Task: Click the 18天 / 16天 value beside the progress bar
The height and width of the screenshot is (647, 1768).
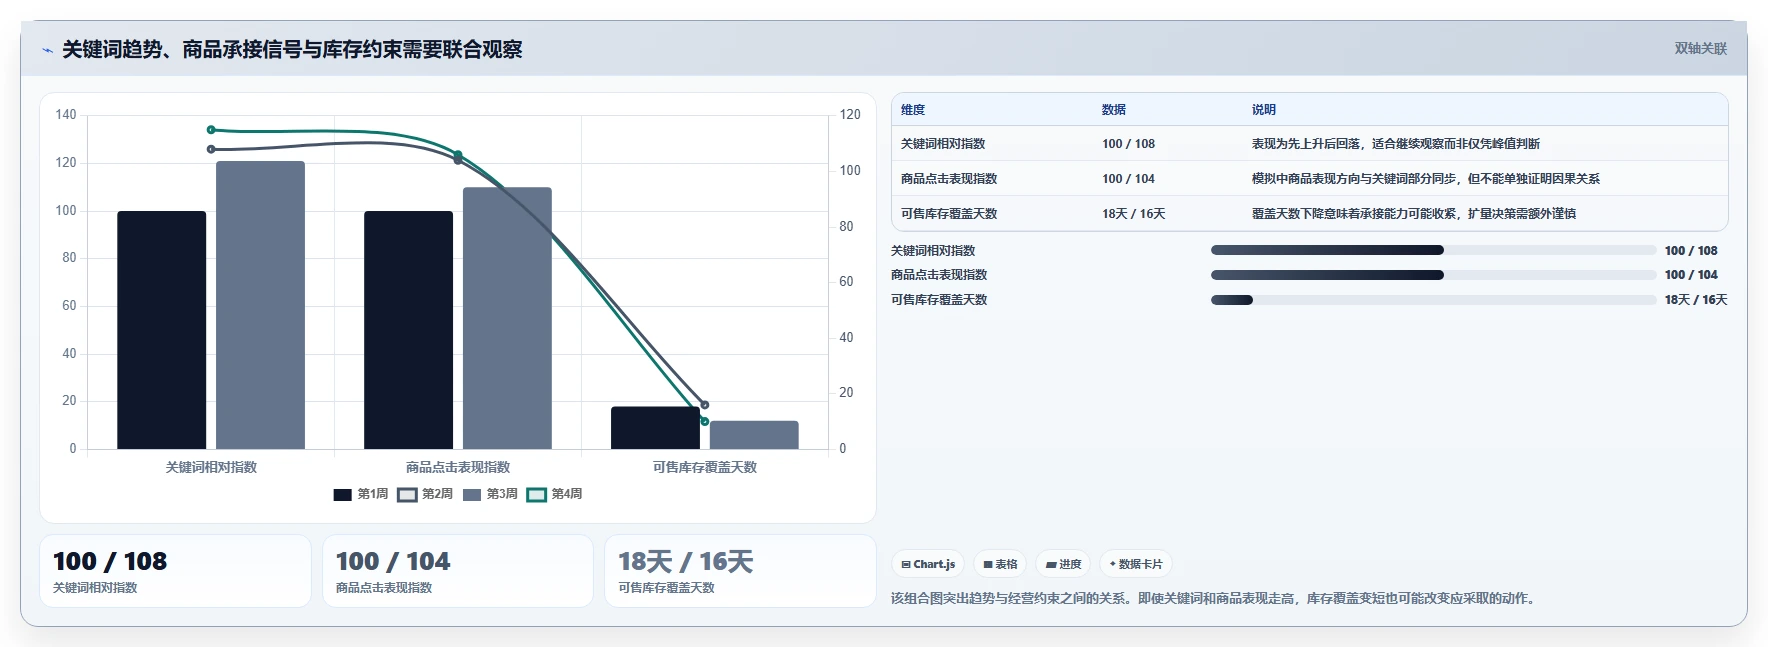Action: 1696,300
